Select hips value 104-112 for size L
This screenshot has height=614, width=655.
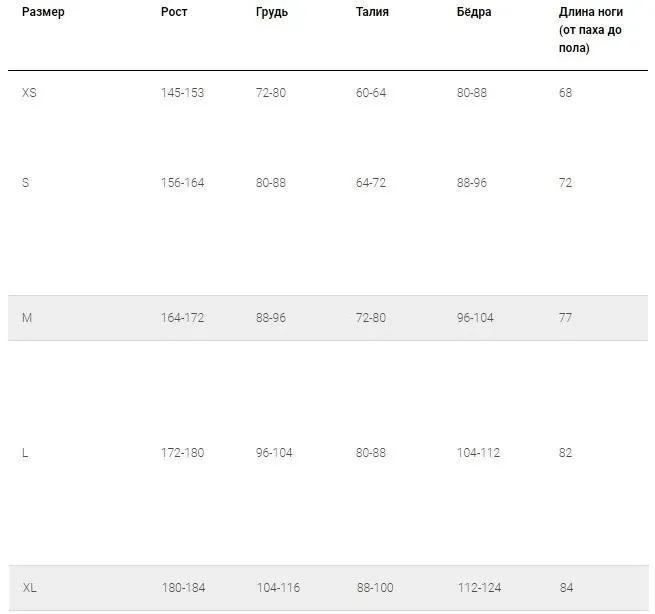tap(478, 453)
